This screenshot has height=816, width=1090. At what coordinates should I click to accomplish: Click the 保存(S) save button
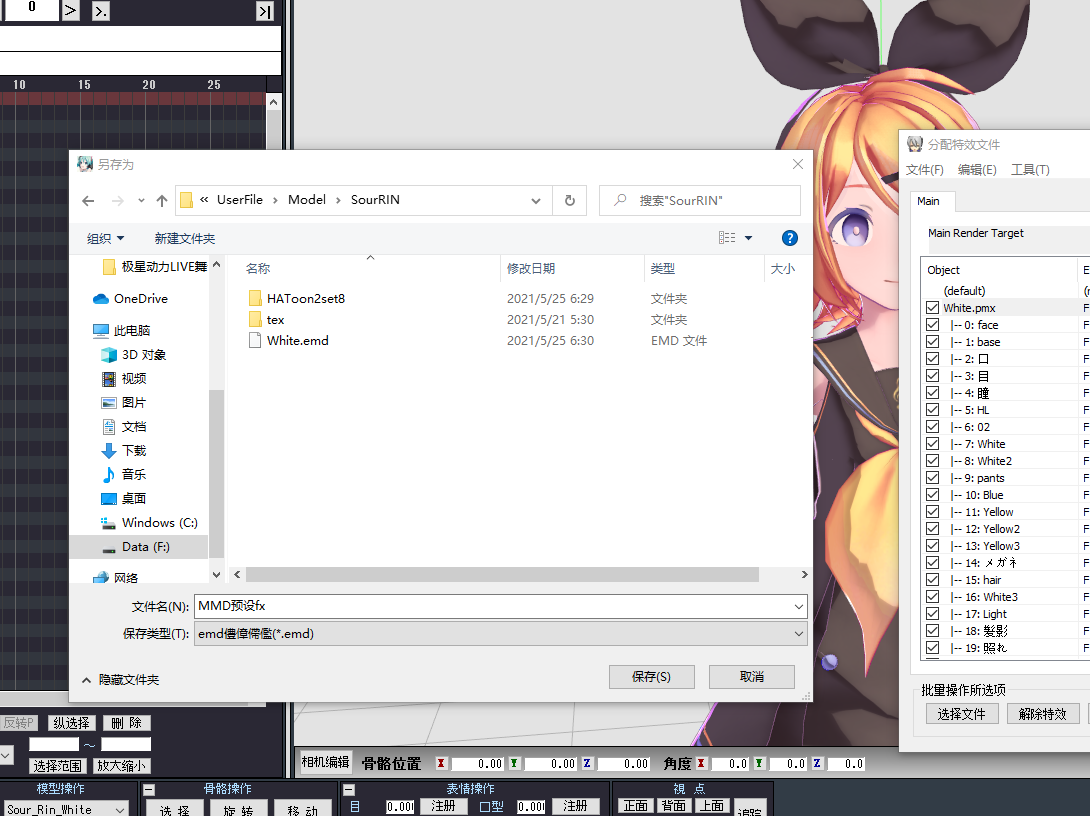click(x=651, y=677)
